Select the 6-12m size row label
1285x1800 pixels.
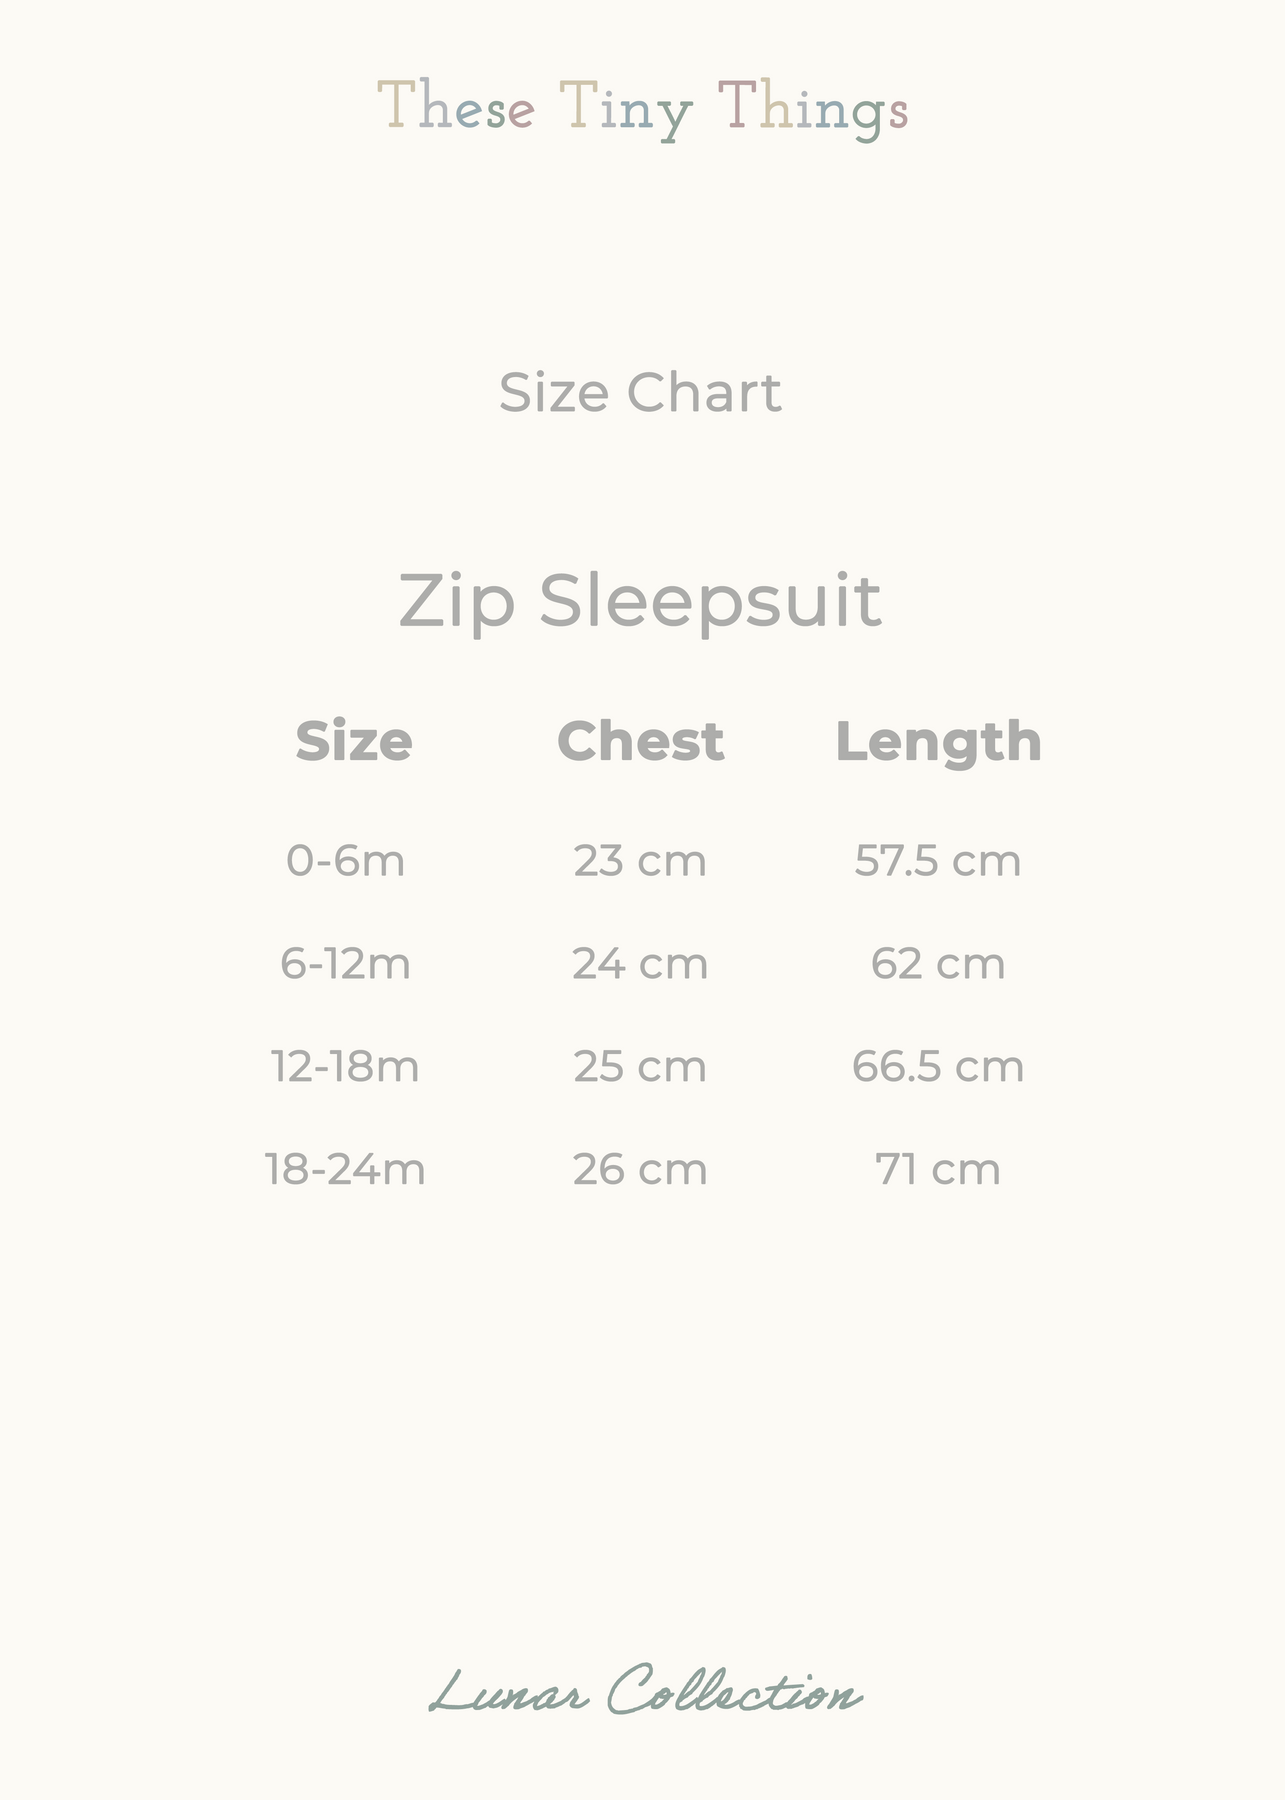pos(346,964)
